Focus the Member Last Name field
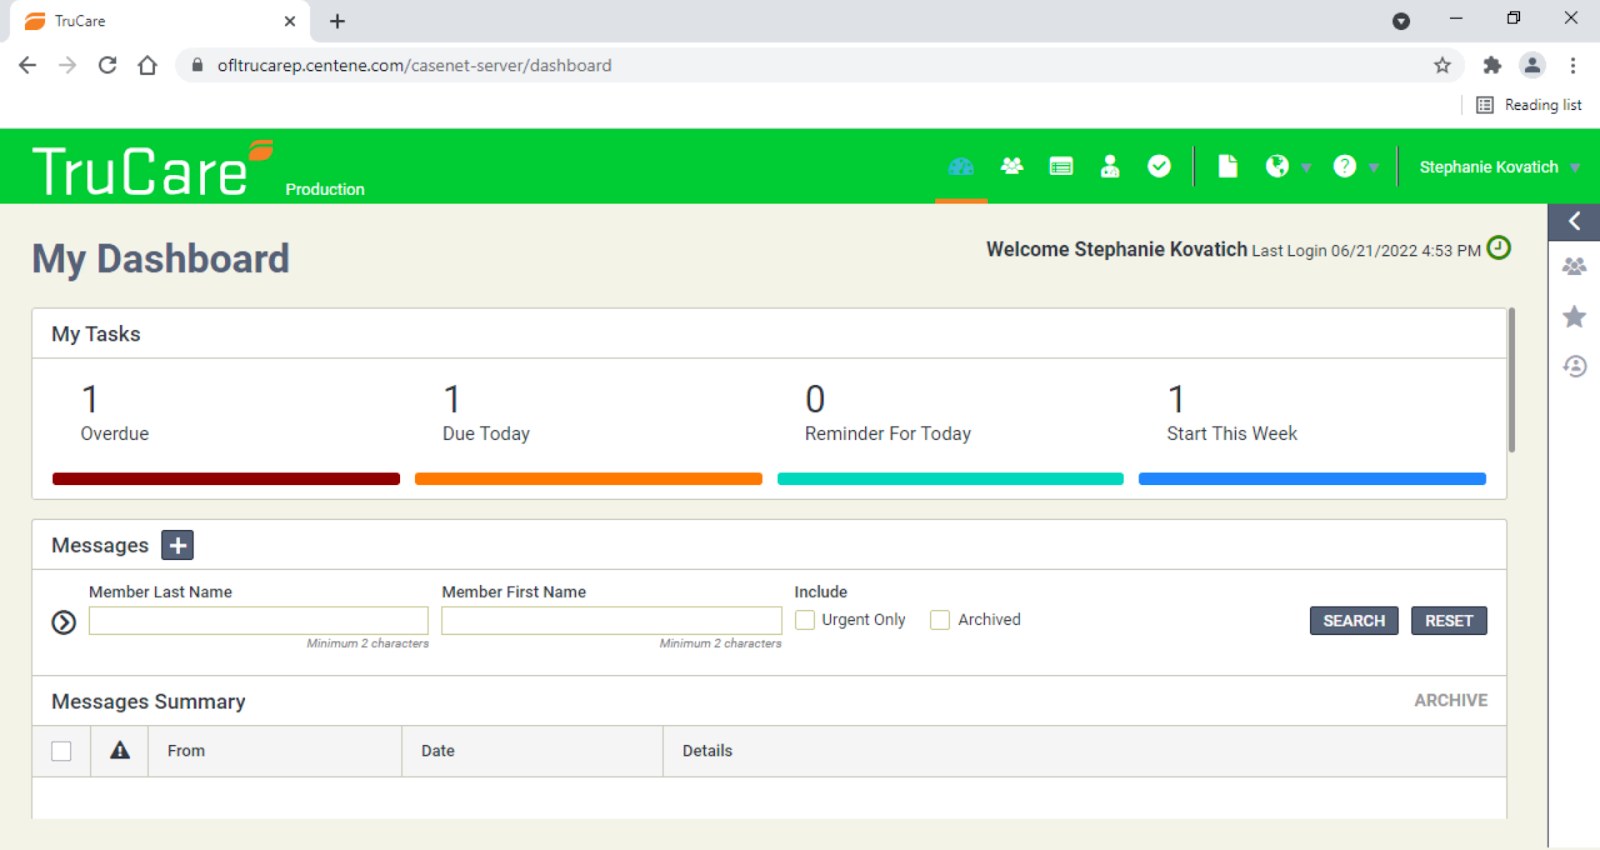Viewport: 1600px width, 850px height. tap(259, 620)
